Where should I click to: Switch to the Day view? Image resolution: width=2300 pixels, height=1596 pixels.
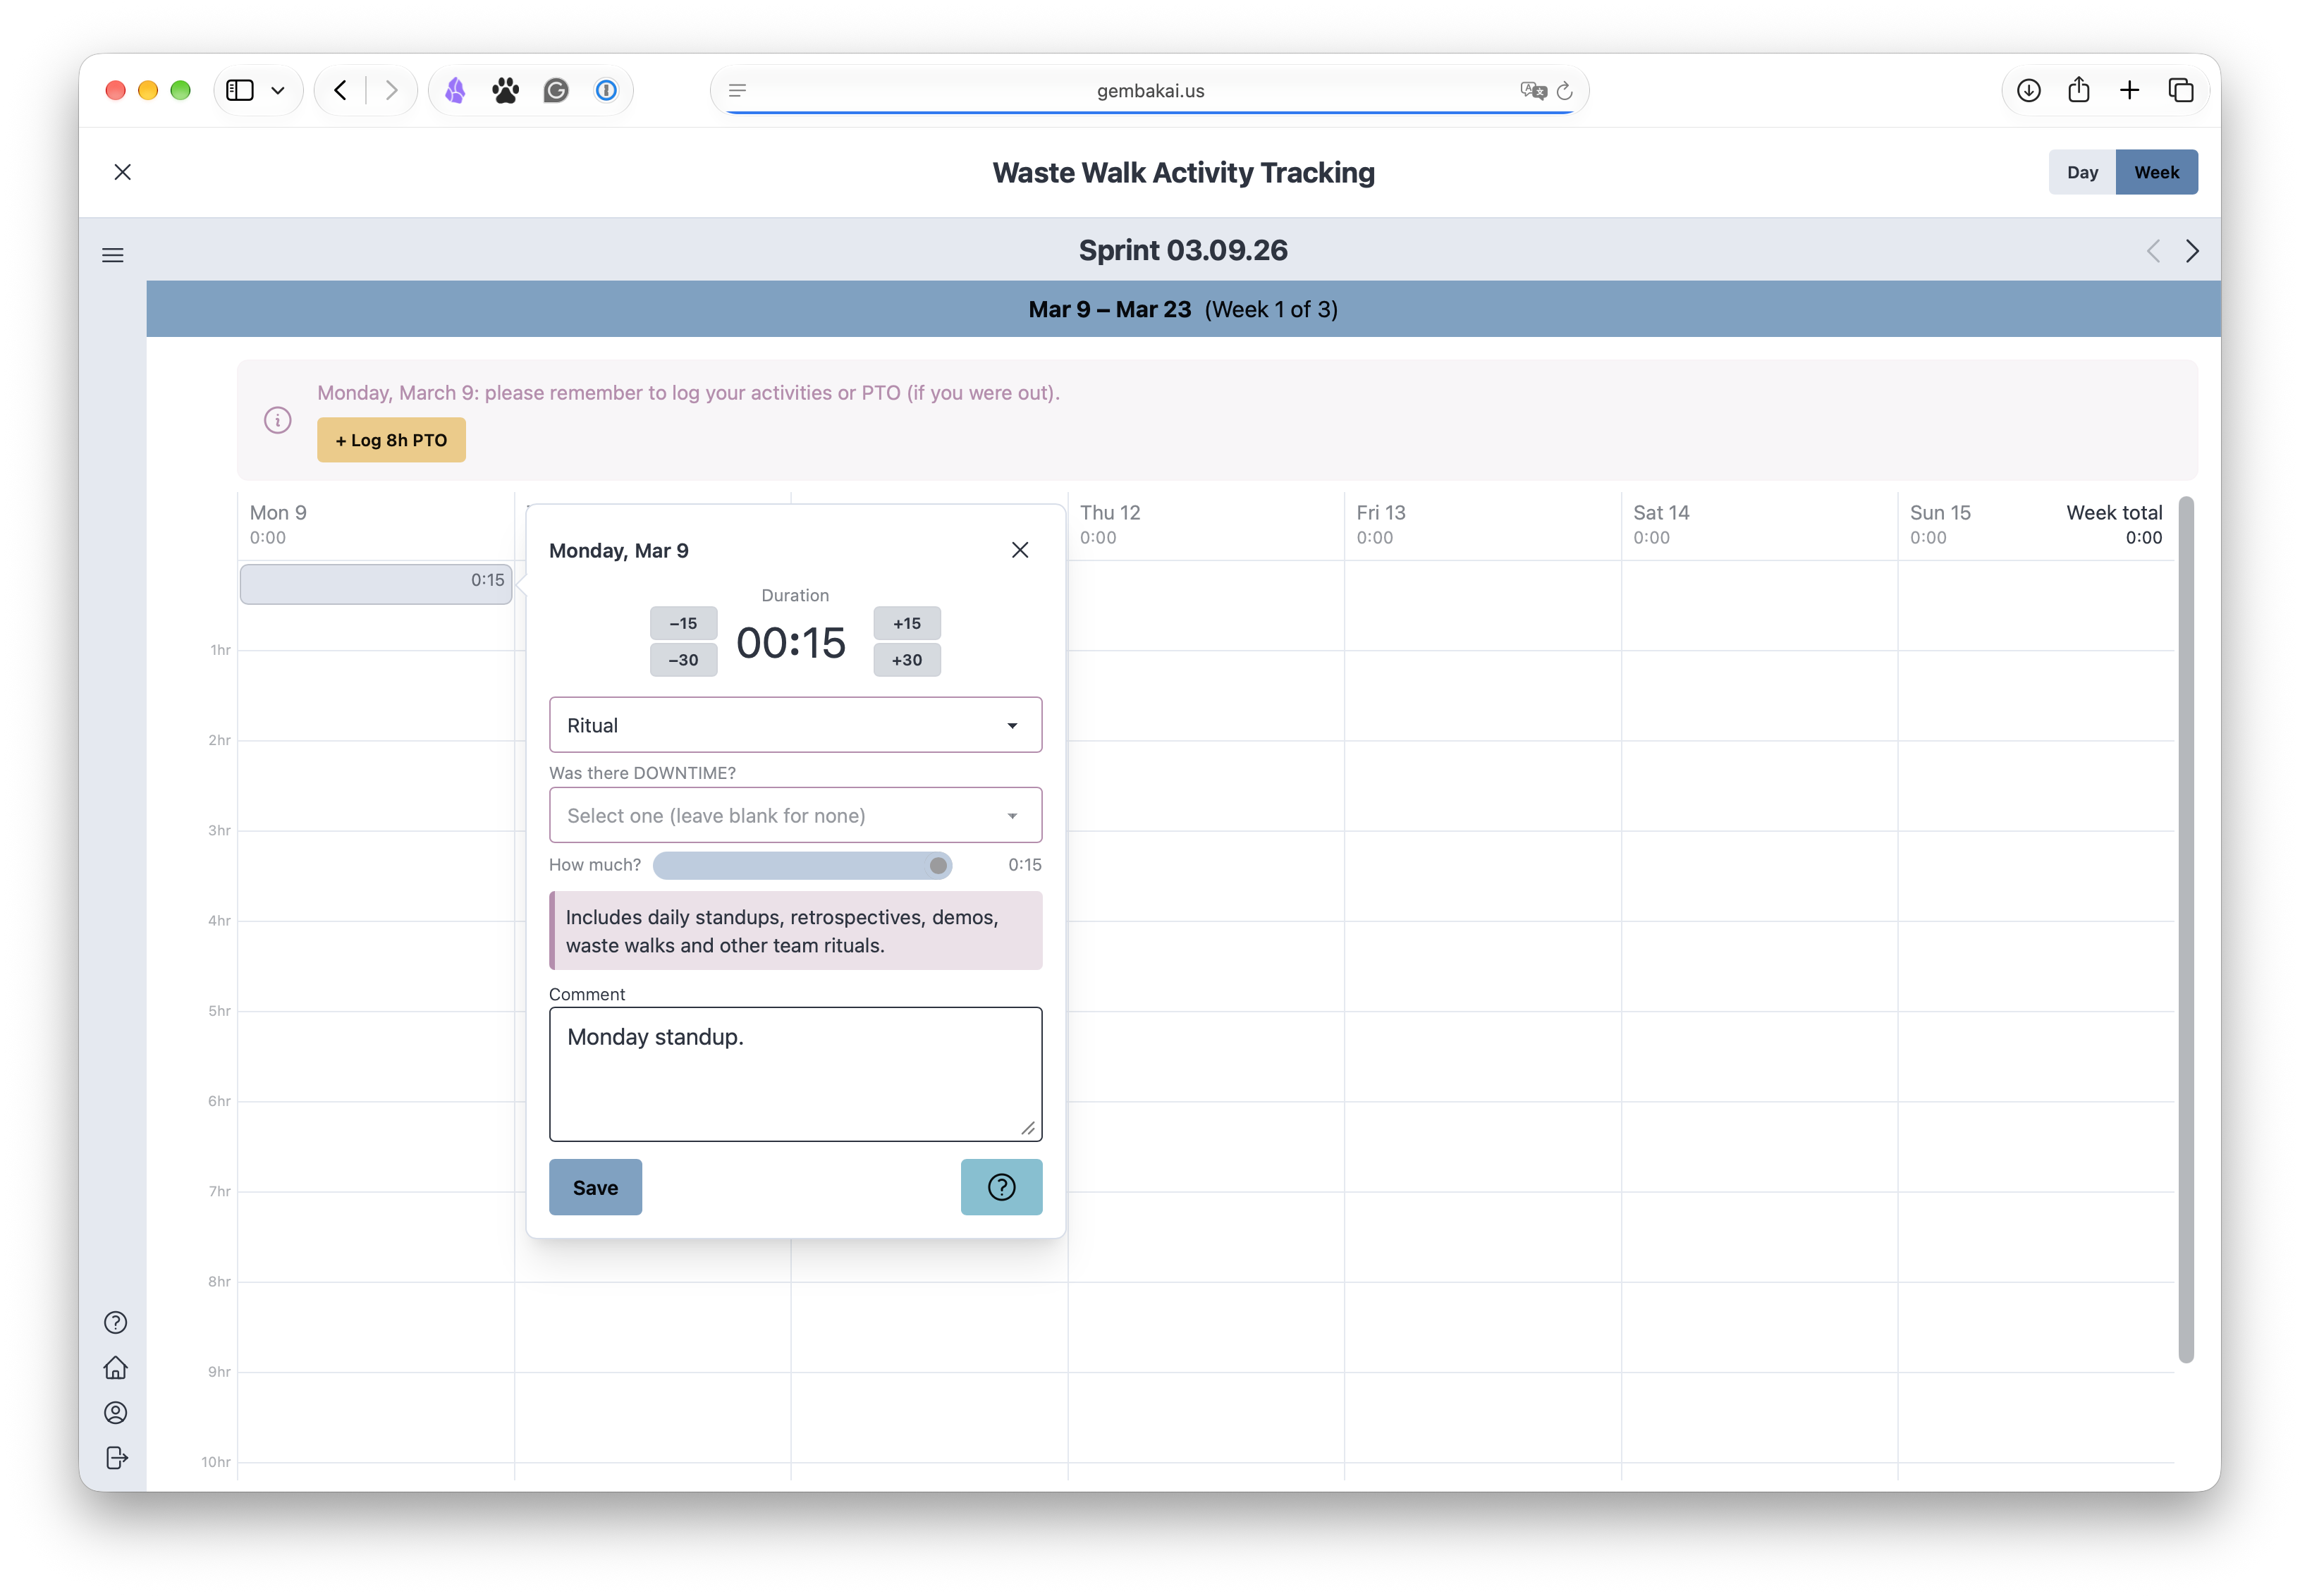point(2082,172)
